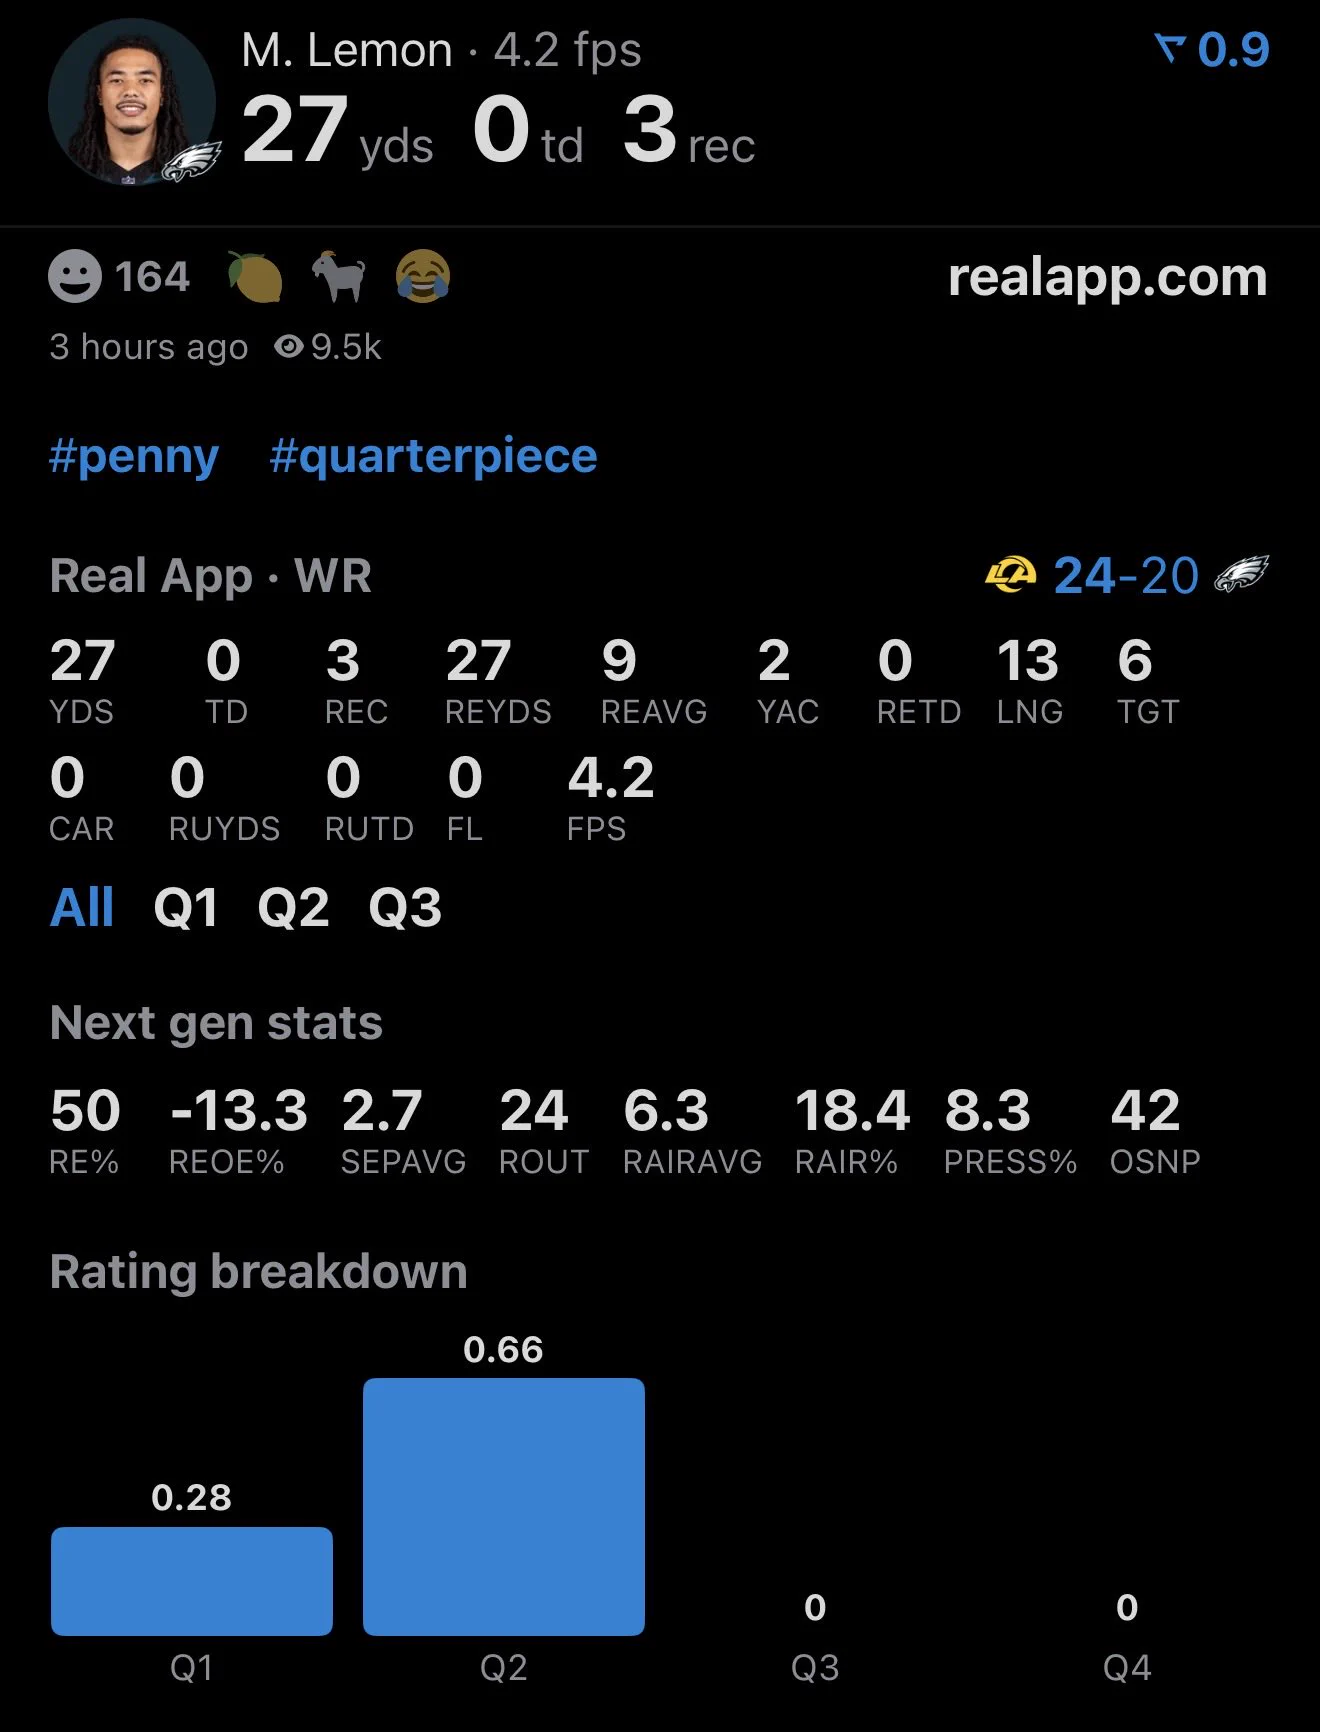Tap the Q2 rating bar showing 0.66
Screen dimensions: 1320x1732
[x=504, y=1506]
